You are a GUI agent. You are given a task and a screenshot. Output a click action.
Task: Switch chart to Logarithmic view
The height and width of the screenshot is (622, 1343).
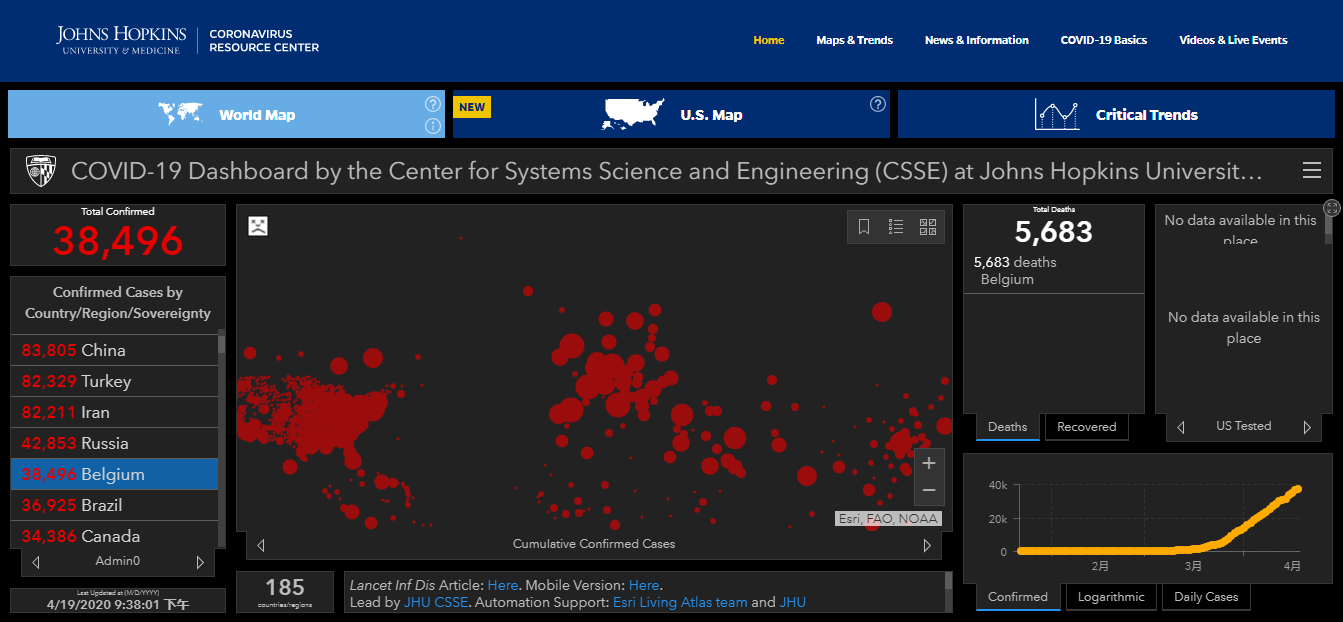pos(1111,597)
